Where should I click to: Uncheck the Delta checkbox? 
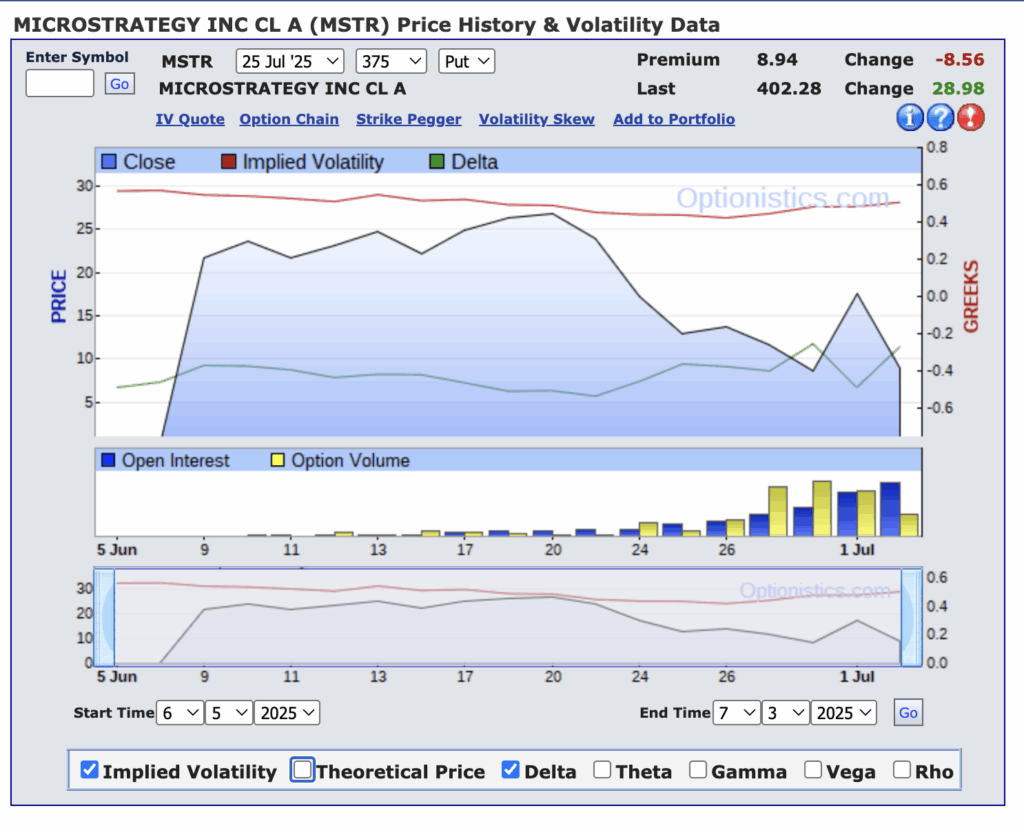(511, 770)
